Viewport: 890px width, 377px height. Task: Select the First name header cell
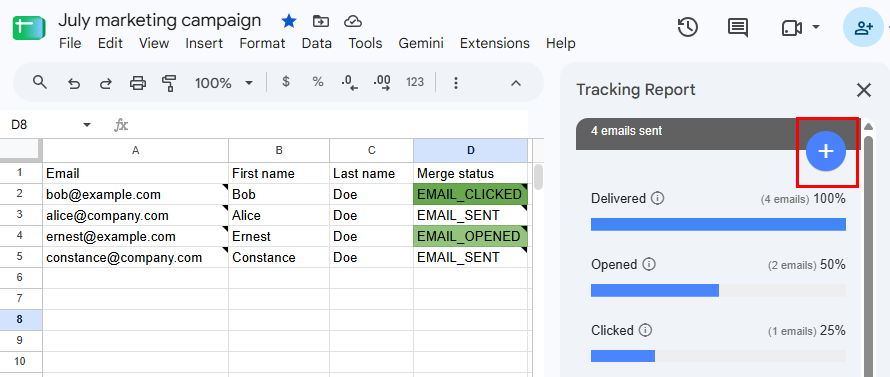[x=279, y=173]
